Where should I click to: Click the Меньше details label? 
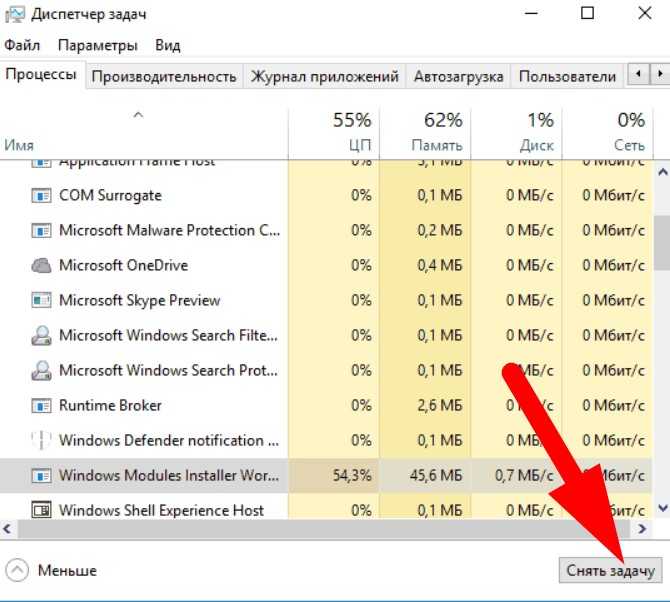click(67, 570)
